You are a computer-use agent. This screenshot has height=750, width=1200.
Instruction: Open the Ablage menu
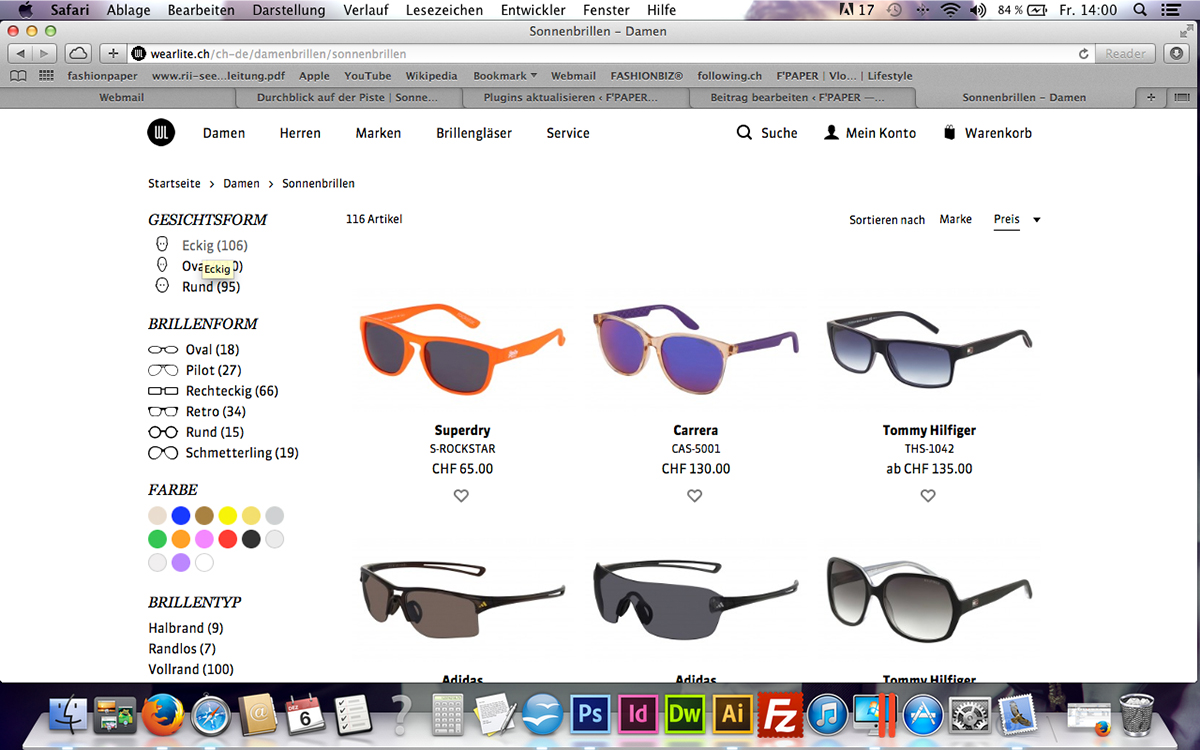coord(130,10)
